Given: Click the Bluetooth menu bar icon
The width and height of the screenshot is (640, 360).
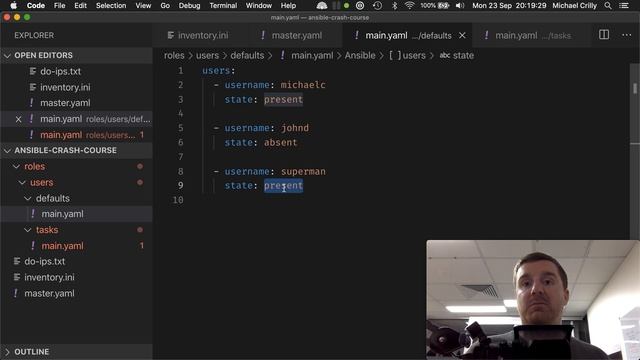Looking at the screenshot, I should (x=394, y=6).
